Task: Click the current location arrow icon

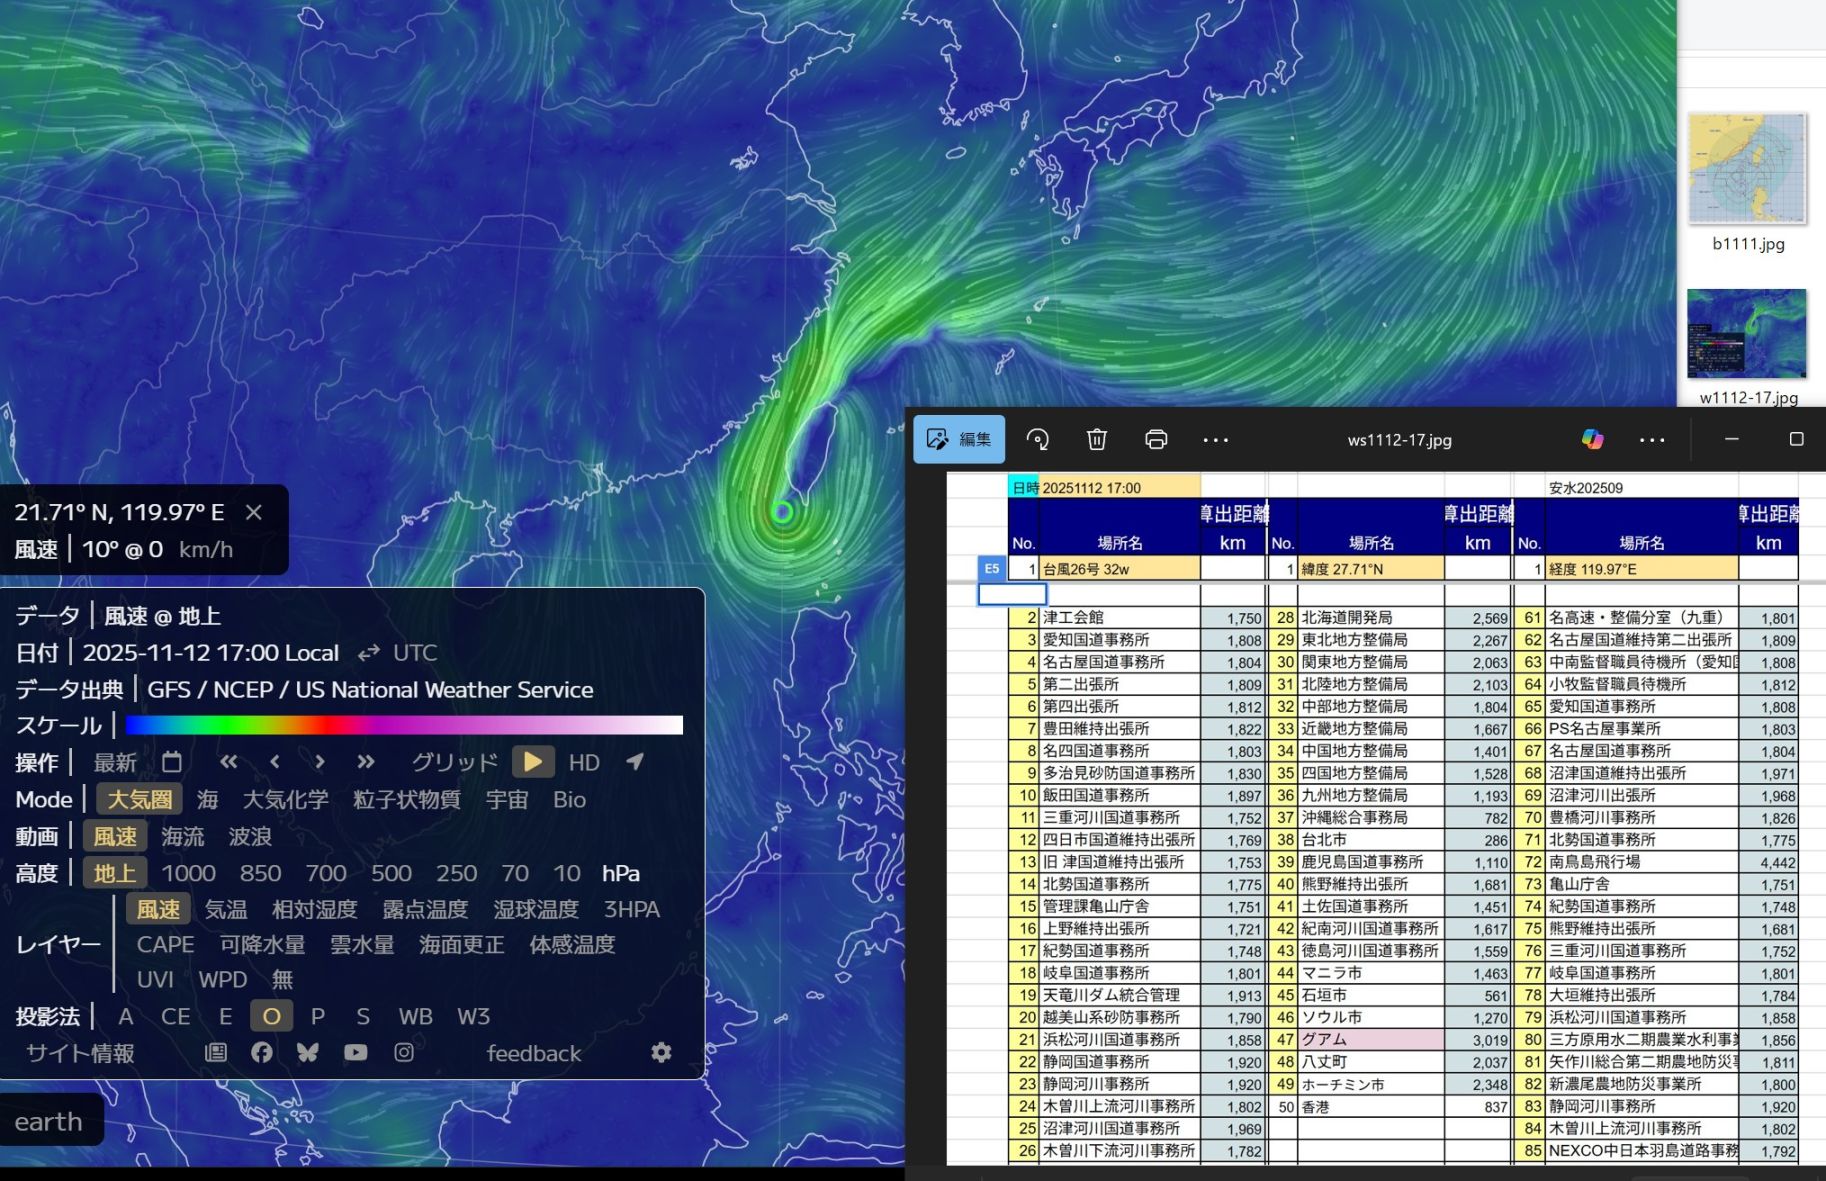Action: coord(635,763)
